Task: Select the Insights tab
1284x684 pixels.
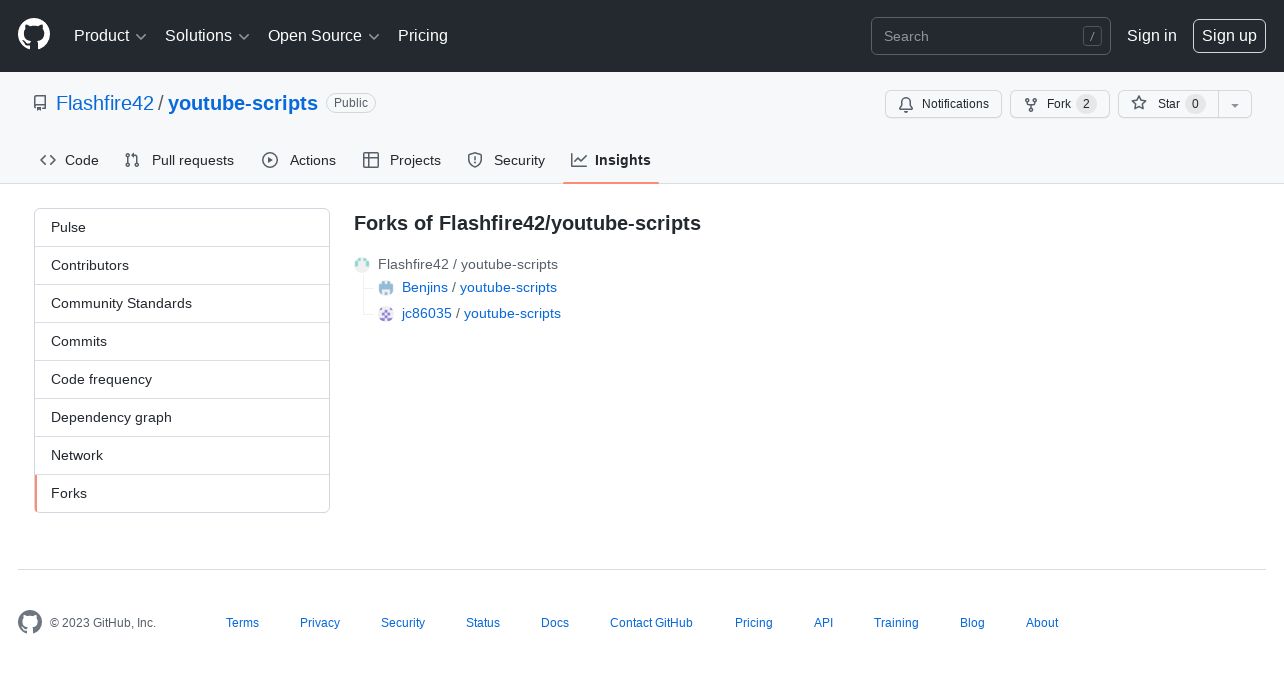Action: (x=611, y=160)
